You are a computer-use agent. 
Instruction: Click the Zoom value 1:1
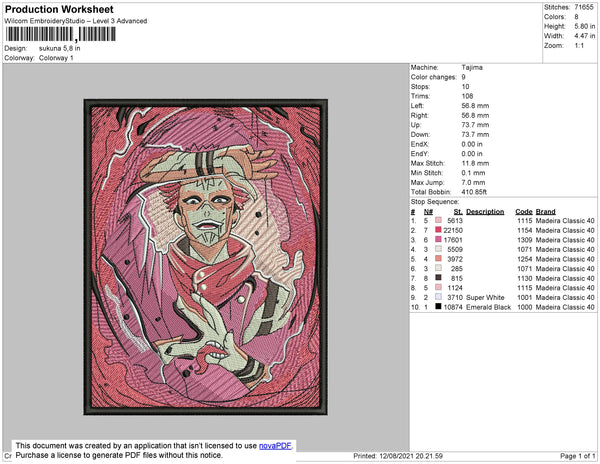coord(579,46)
